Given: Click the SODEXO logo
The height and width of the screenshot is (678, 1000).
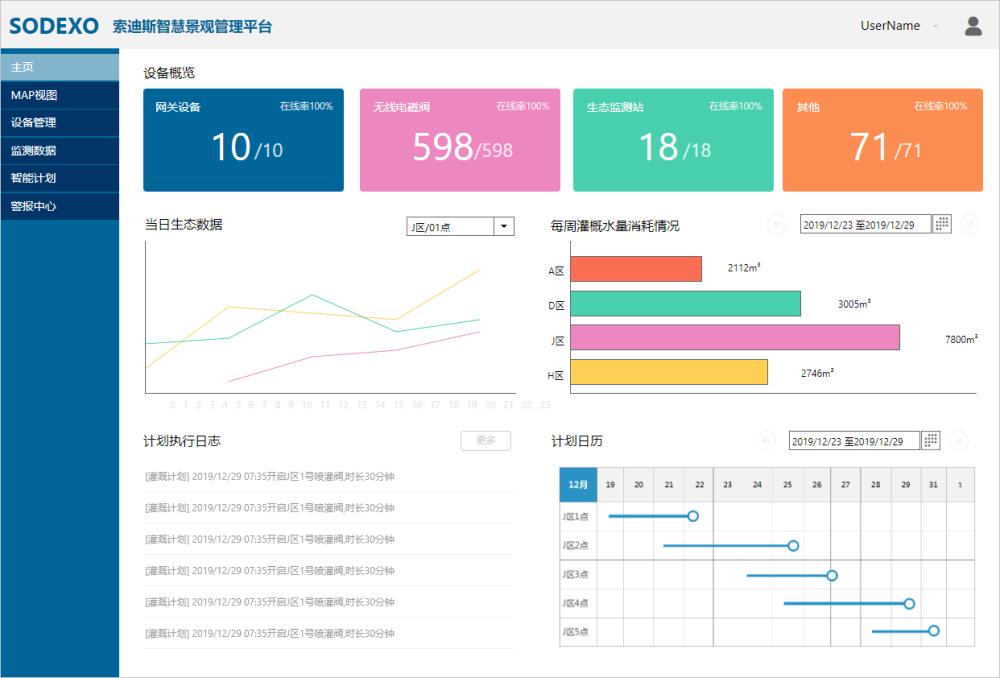Looking at the screenshot, I should 54,26.
